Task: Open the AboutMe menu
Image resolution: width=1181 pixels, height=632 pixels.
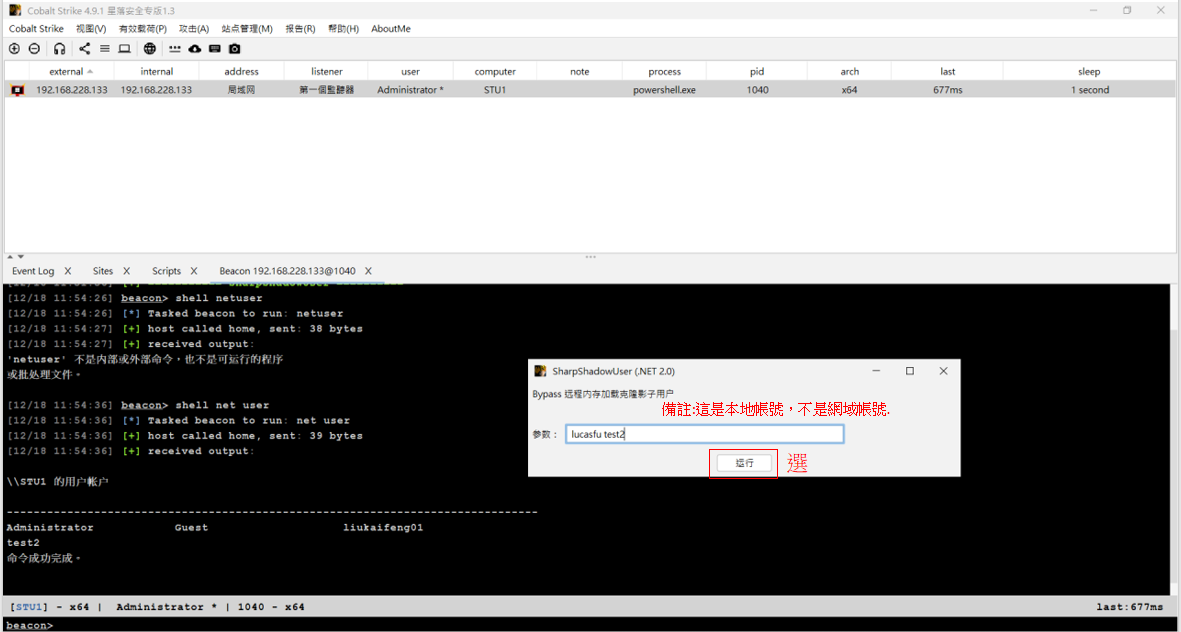Action: point(391,29)
